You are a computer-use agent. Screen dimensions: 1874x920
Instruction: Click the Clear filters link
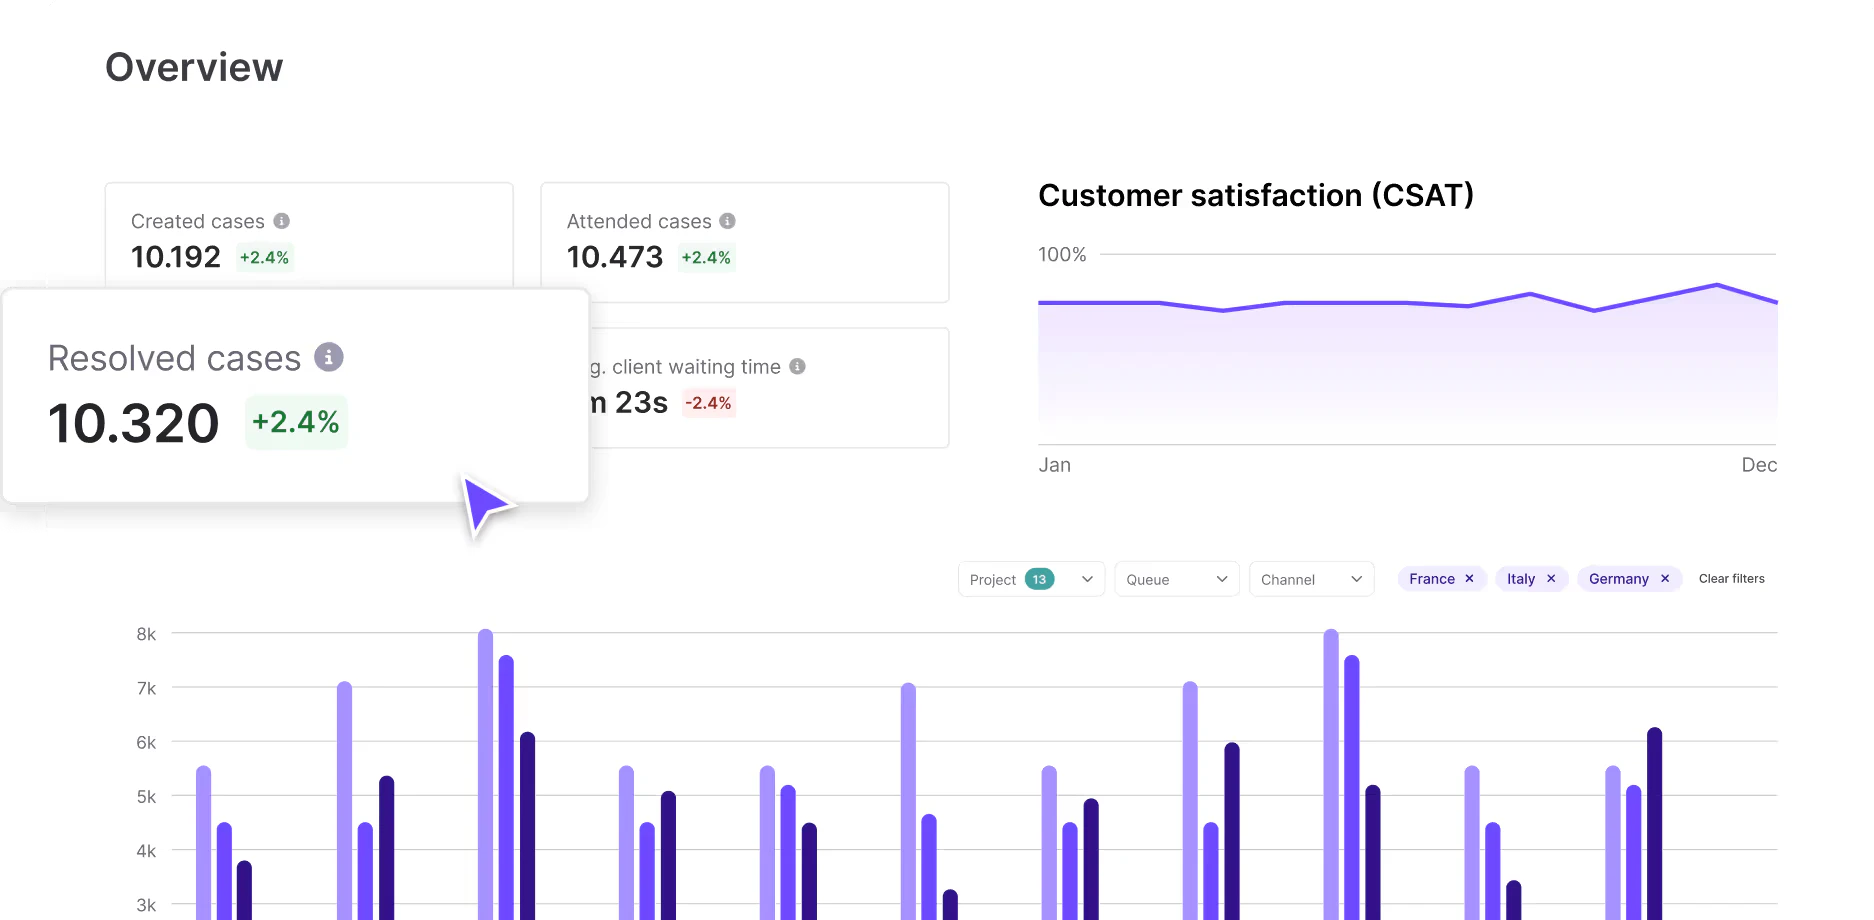[x=1731, y=578]
